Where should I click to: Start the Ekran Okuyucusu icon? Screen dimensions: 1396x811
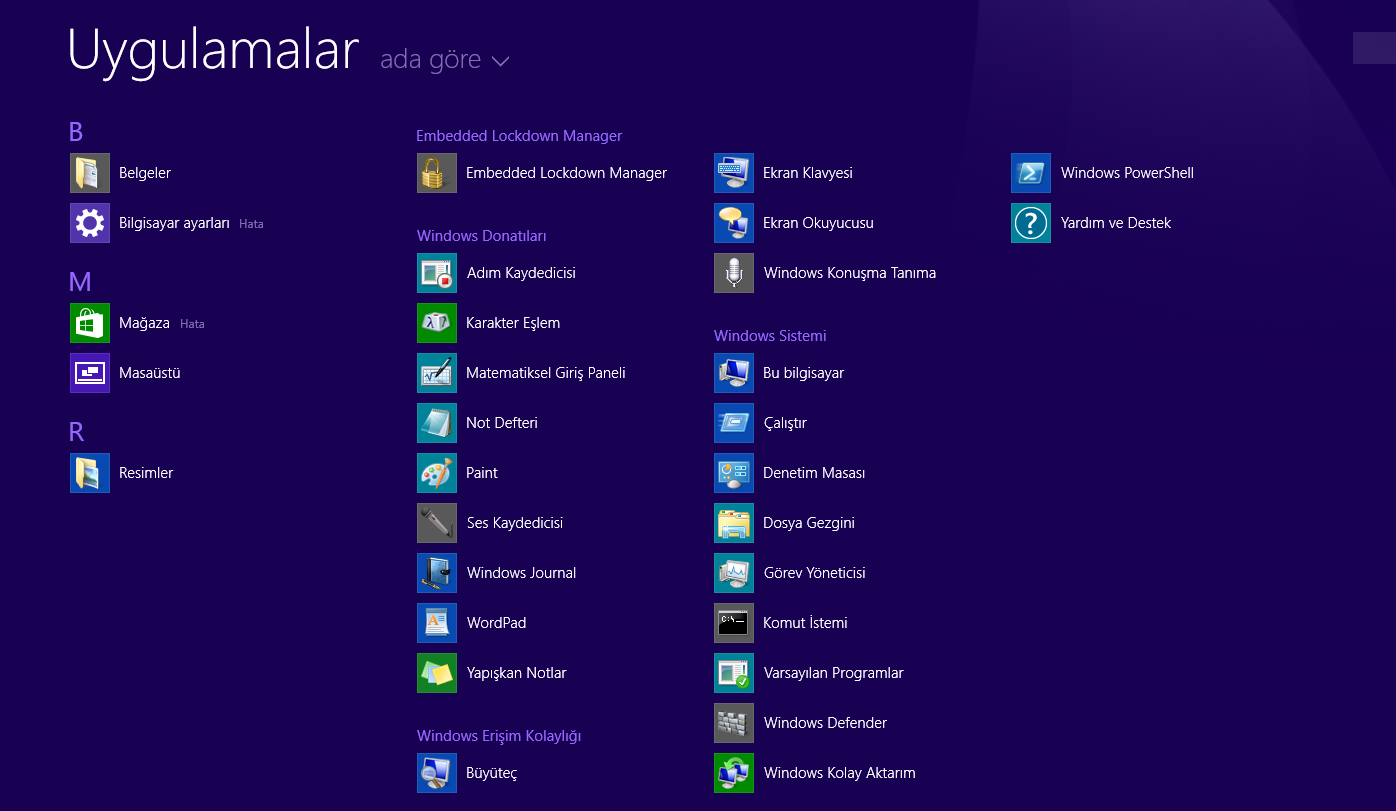734,223
